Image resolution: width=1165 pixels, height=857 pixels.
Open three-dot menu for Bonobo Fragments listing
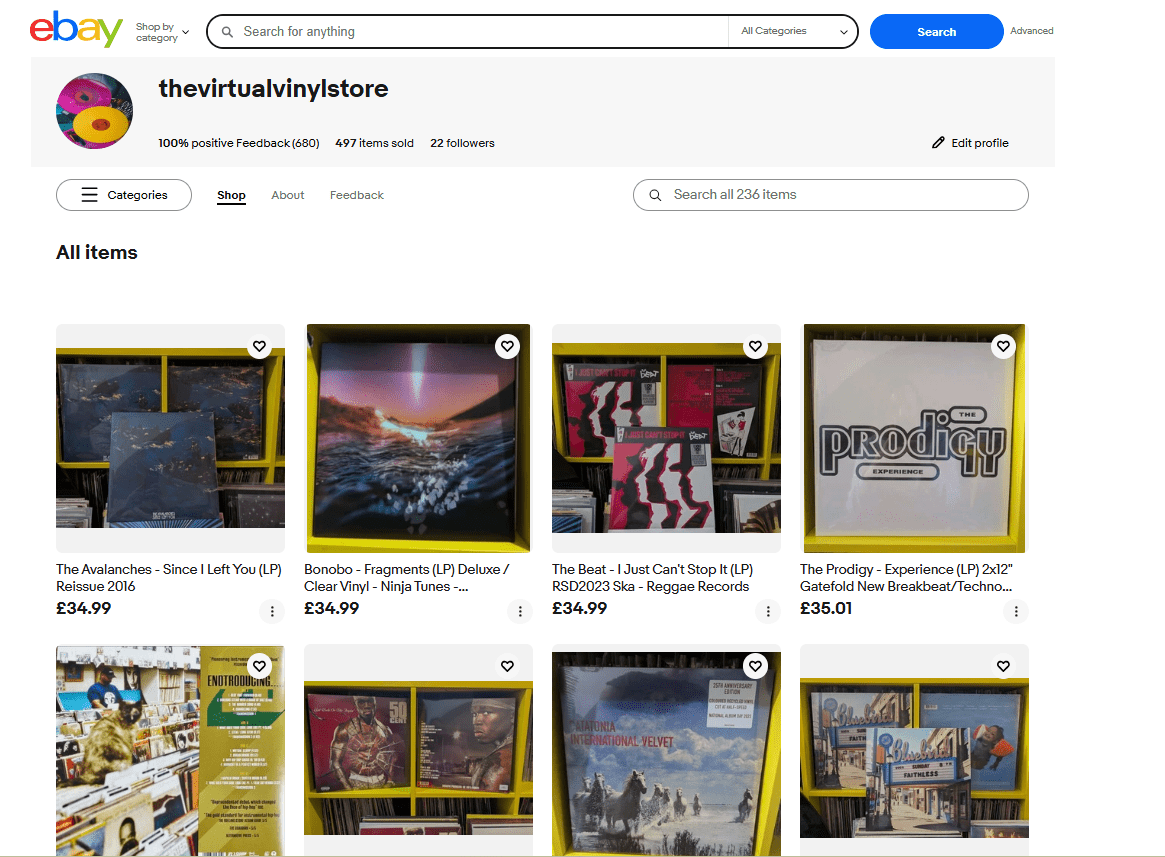[519, 611]
